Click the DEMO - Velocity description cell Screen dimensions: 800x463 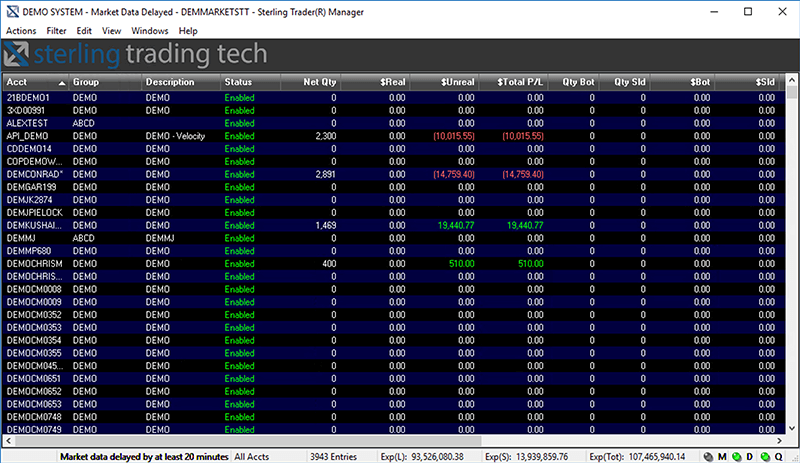click(x=175, y=136)
